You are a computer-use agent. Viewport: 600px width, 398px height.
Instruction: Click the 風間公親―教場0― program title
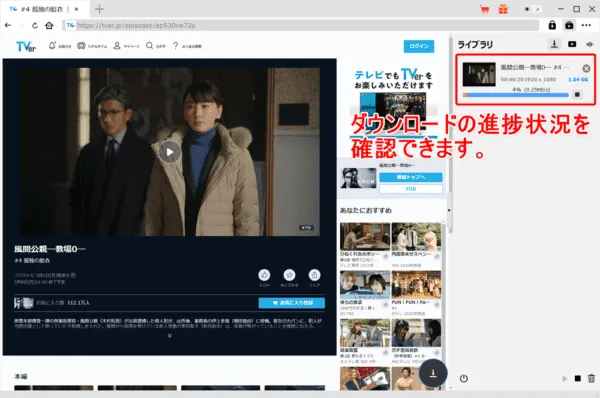(49, 249)
